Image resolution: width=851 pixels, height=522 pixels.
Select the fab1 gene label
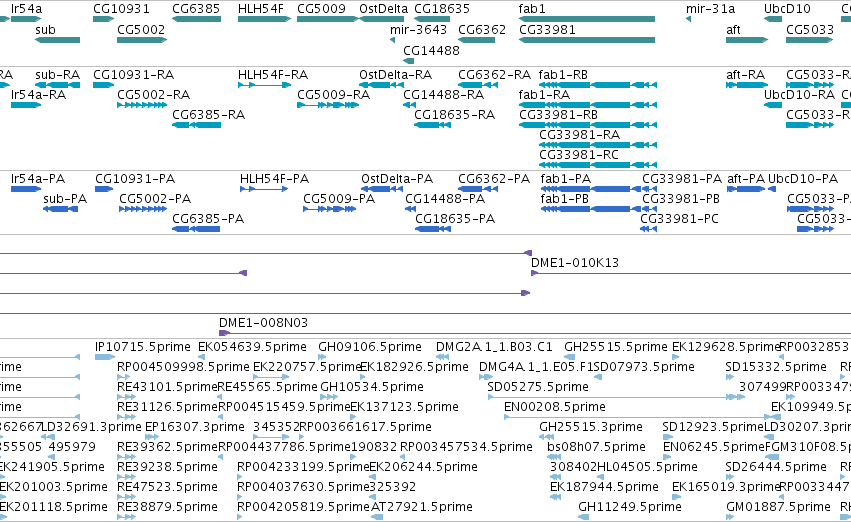click(532, 9)
